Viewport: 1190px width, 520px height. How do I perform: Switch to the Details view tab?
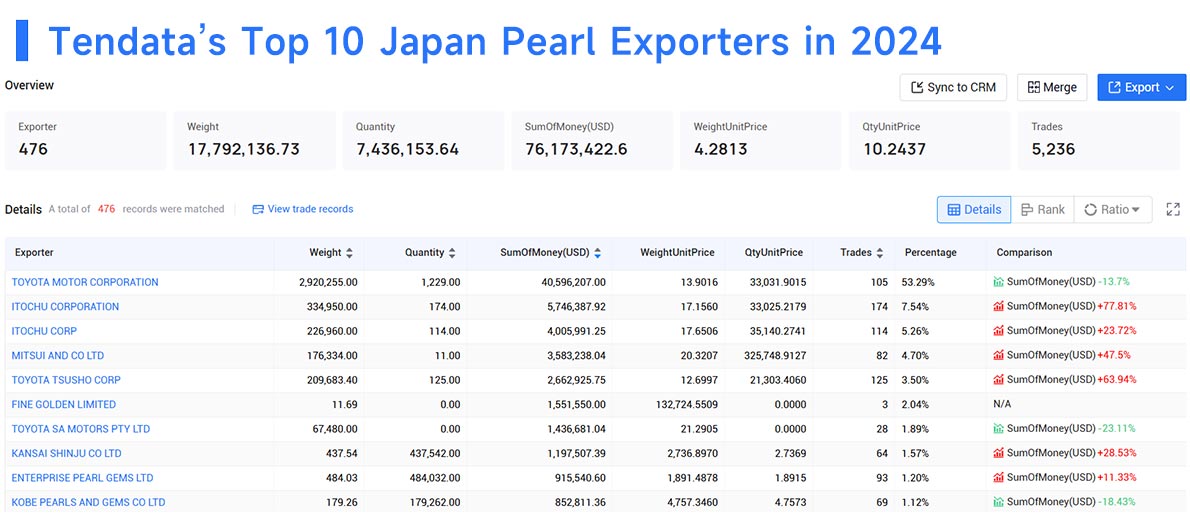click(974, 210)
